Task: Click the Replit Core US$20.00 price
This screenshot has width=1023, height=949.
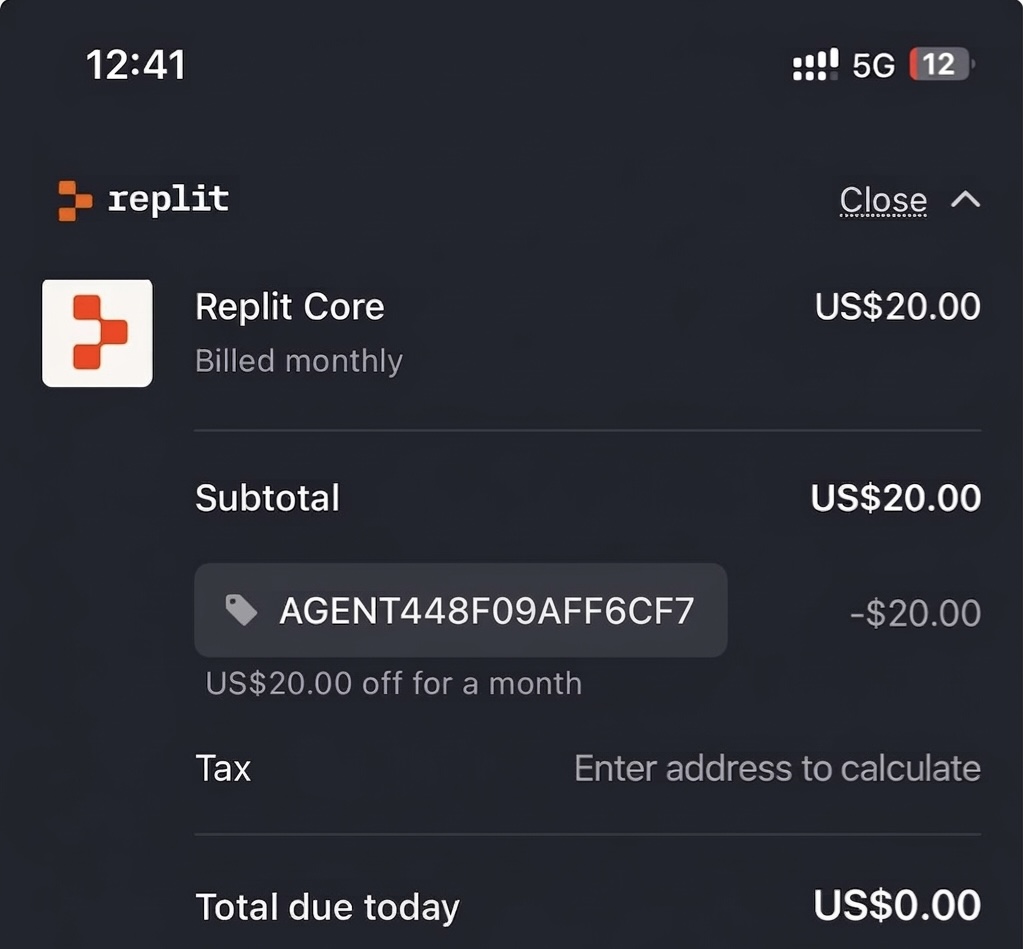Action: pos(897,306)
